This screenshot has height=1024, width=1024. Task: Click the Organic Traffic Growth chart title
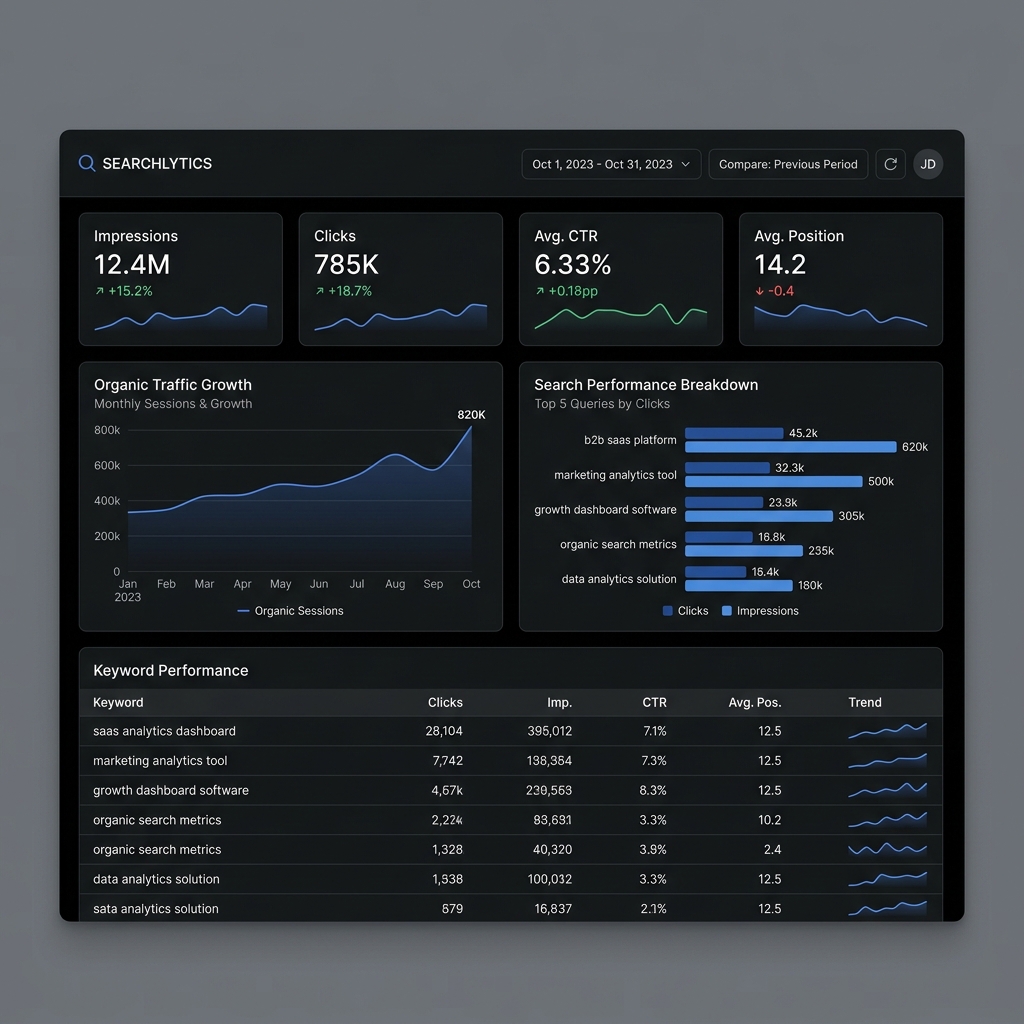point(172,385)
